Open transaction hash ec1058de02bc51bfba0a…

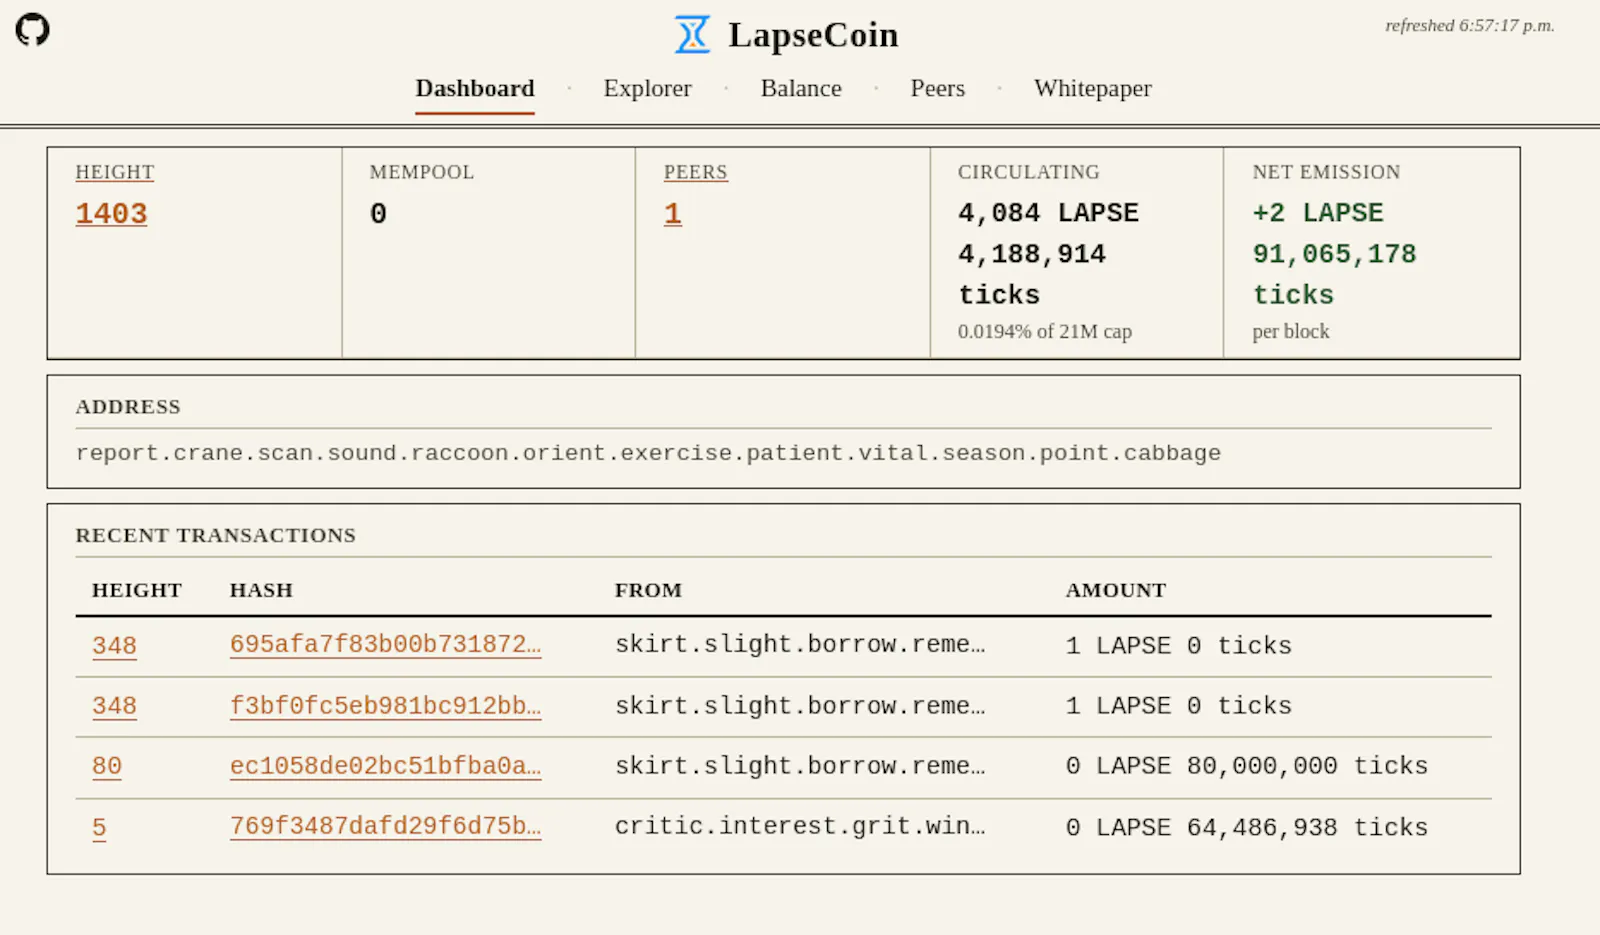coord(385,766)
